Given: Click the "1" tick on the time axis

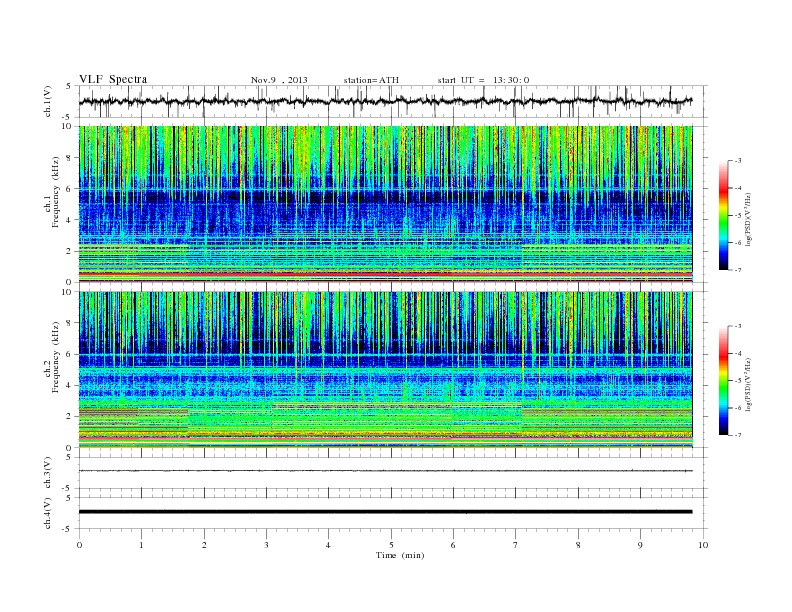Looking at the screenshot, I should [x=141, y=545].
